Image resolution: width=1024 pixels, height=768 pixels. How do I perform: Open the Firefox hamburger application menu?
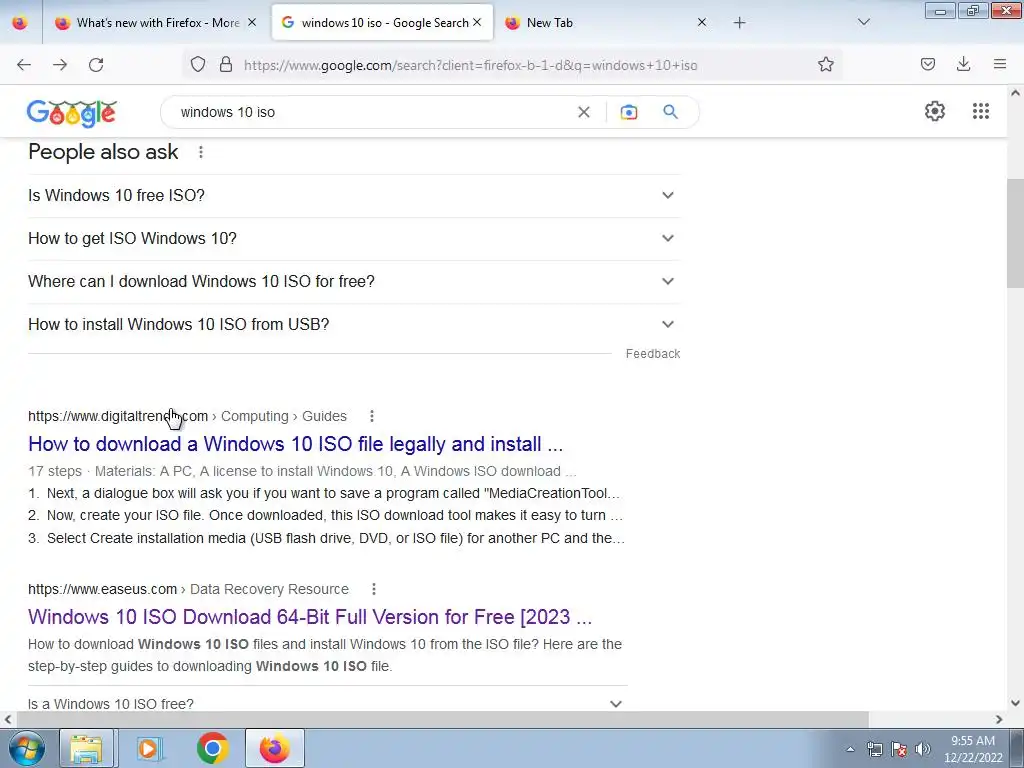click(x=1000, y=64)
